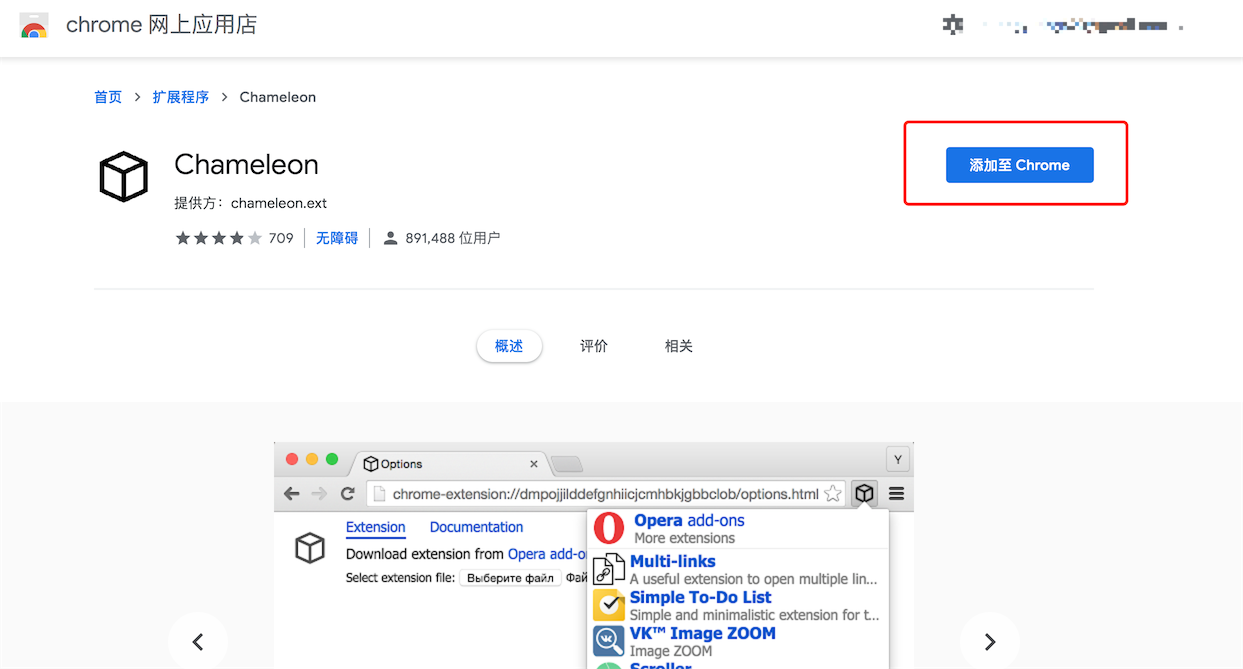Screen dimensions: 1243x669
Task: Click the "提供方：chameleon.ext" provider text
Action: pos(251,203)
